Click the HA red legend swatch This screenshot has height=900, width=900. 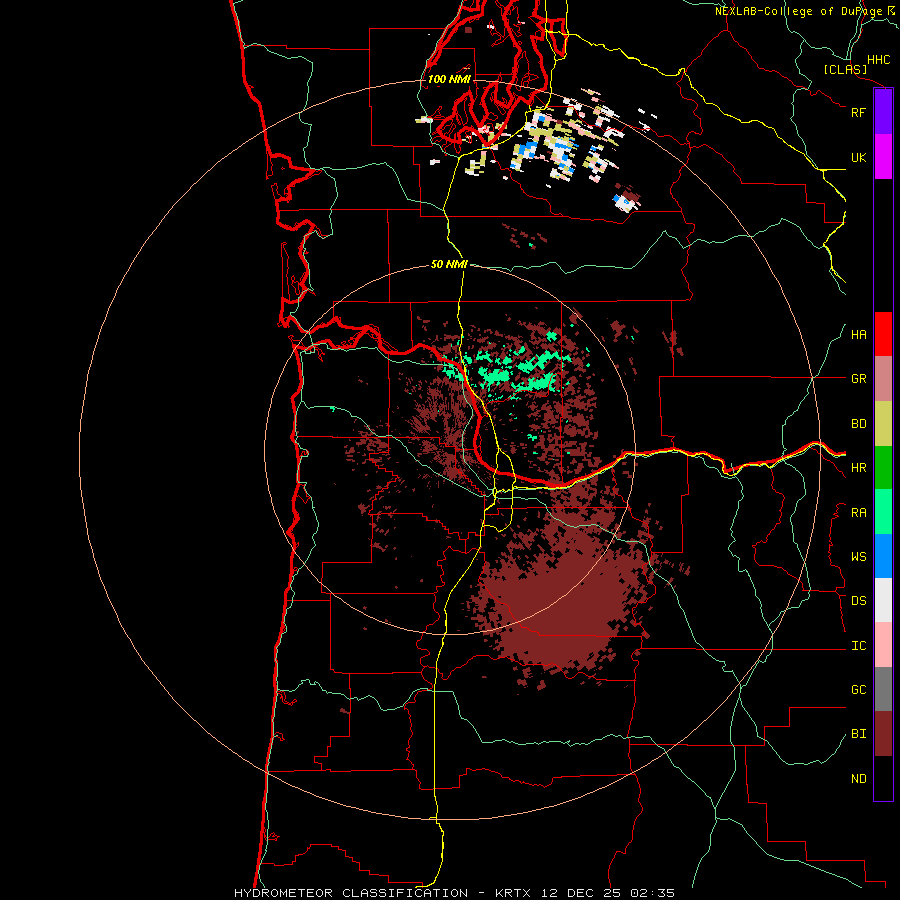[883, 334]
